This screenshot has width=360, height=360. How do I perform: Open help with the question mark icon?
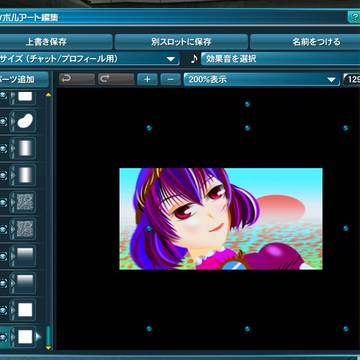coord(354,17)
